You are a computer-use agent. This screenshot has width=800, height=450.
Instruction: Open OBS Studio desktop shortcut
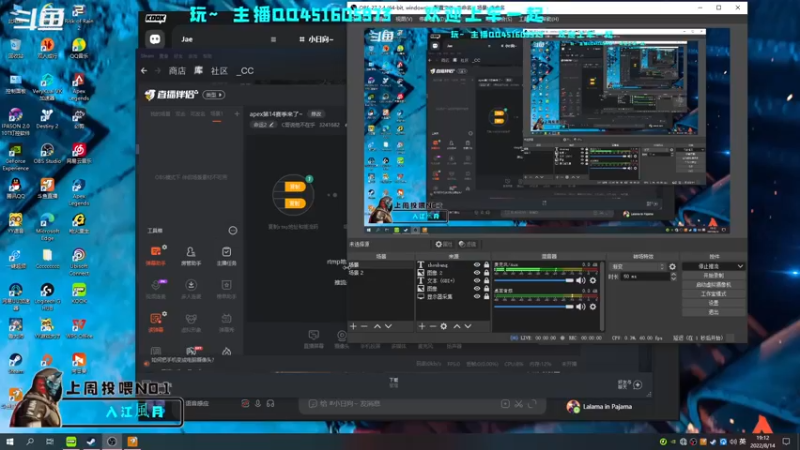click(x=47, y=154)
